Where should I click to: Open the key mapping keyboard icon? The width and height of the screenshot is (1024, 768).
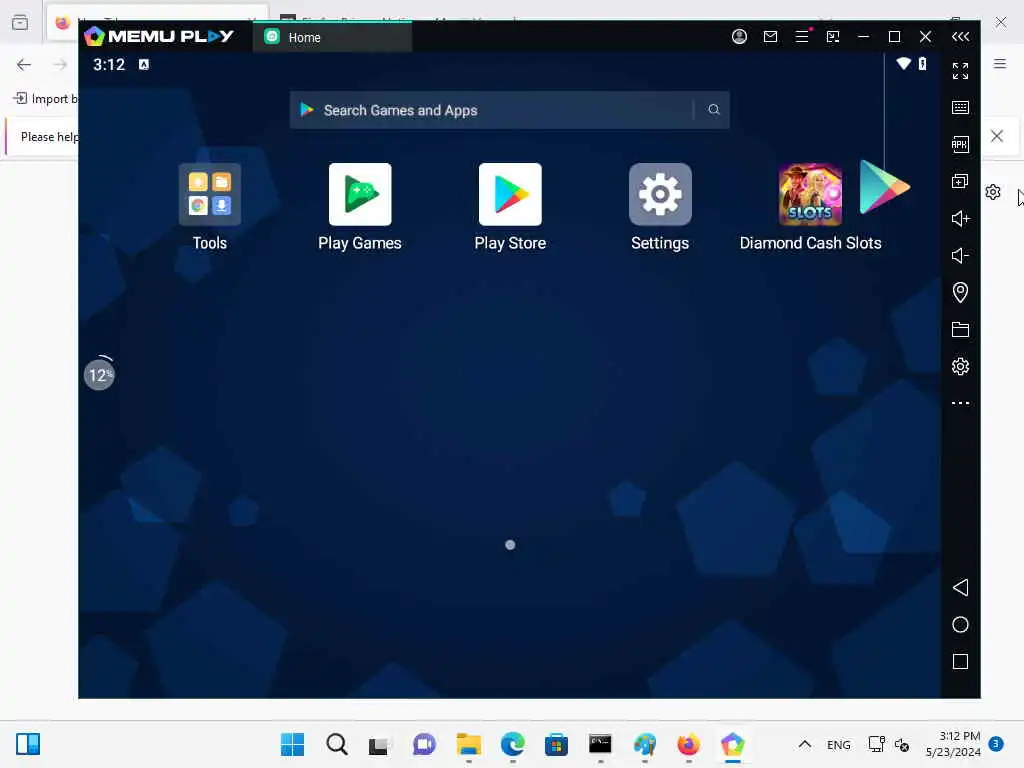coord(960,107)
